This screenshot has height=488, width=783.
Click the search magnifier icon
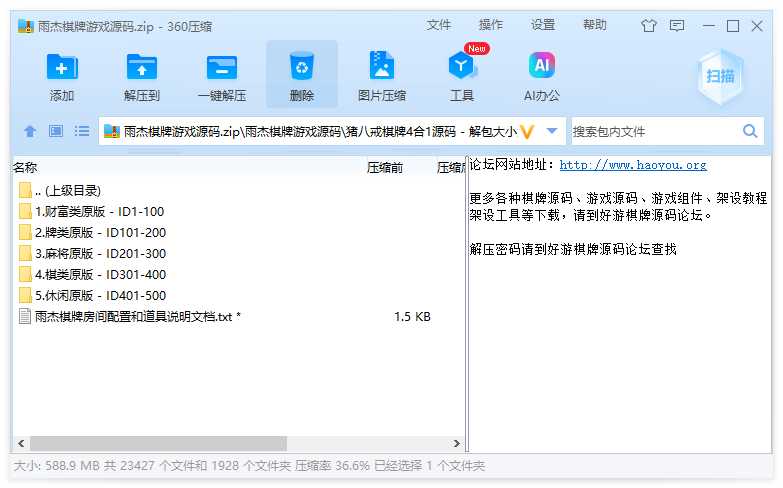(x=750, y=131)
